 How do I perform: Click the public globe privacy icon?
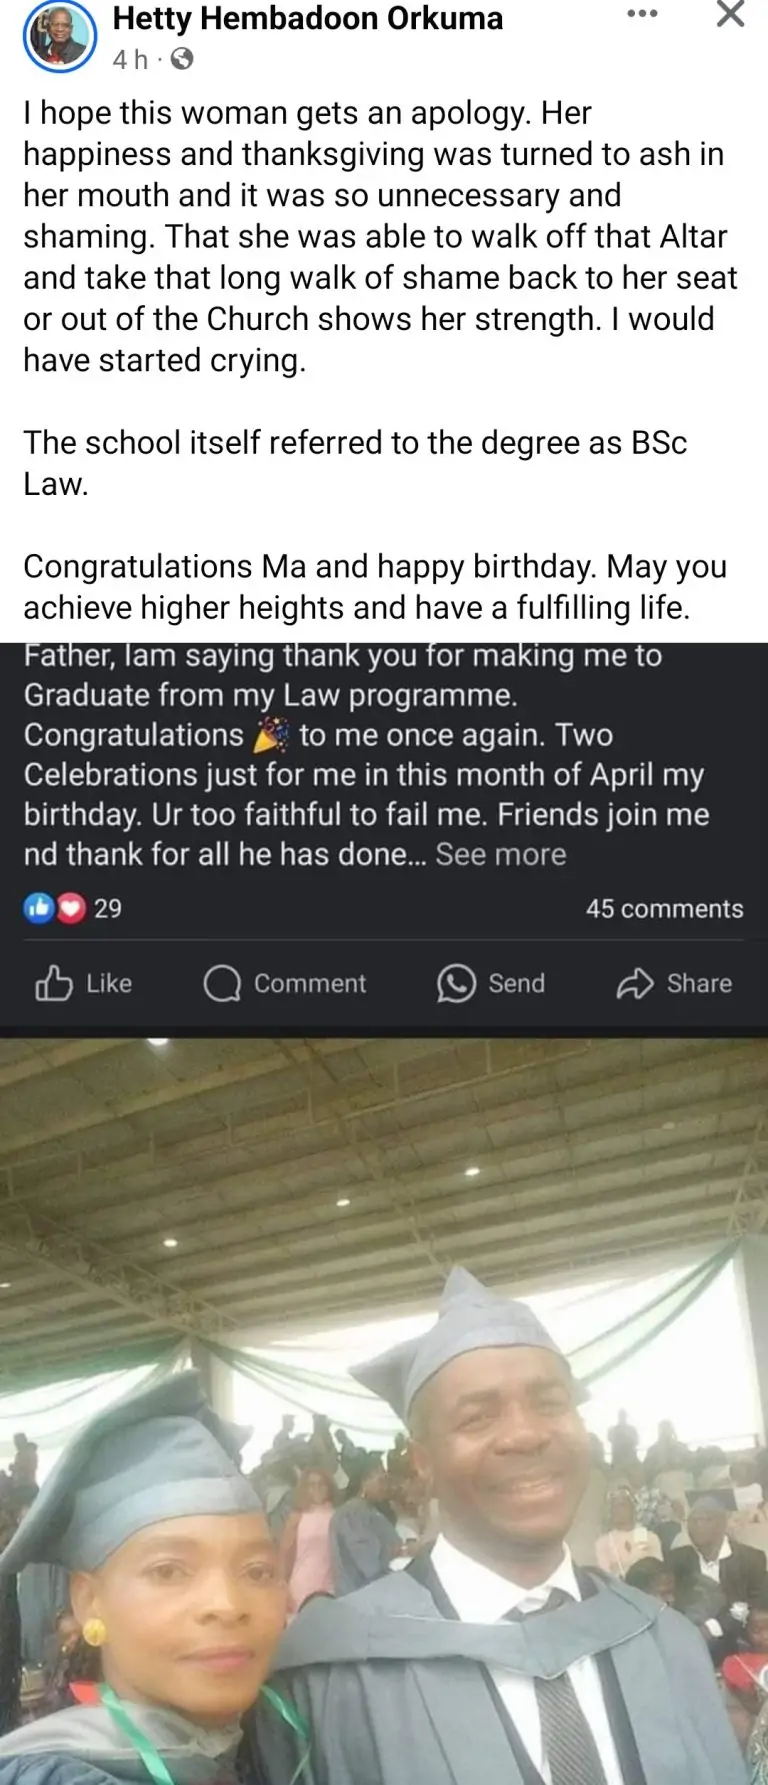[182, 60]
